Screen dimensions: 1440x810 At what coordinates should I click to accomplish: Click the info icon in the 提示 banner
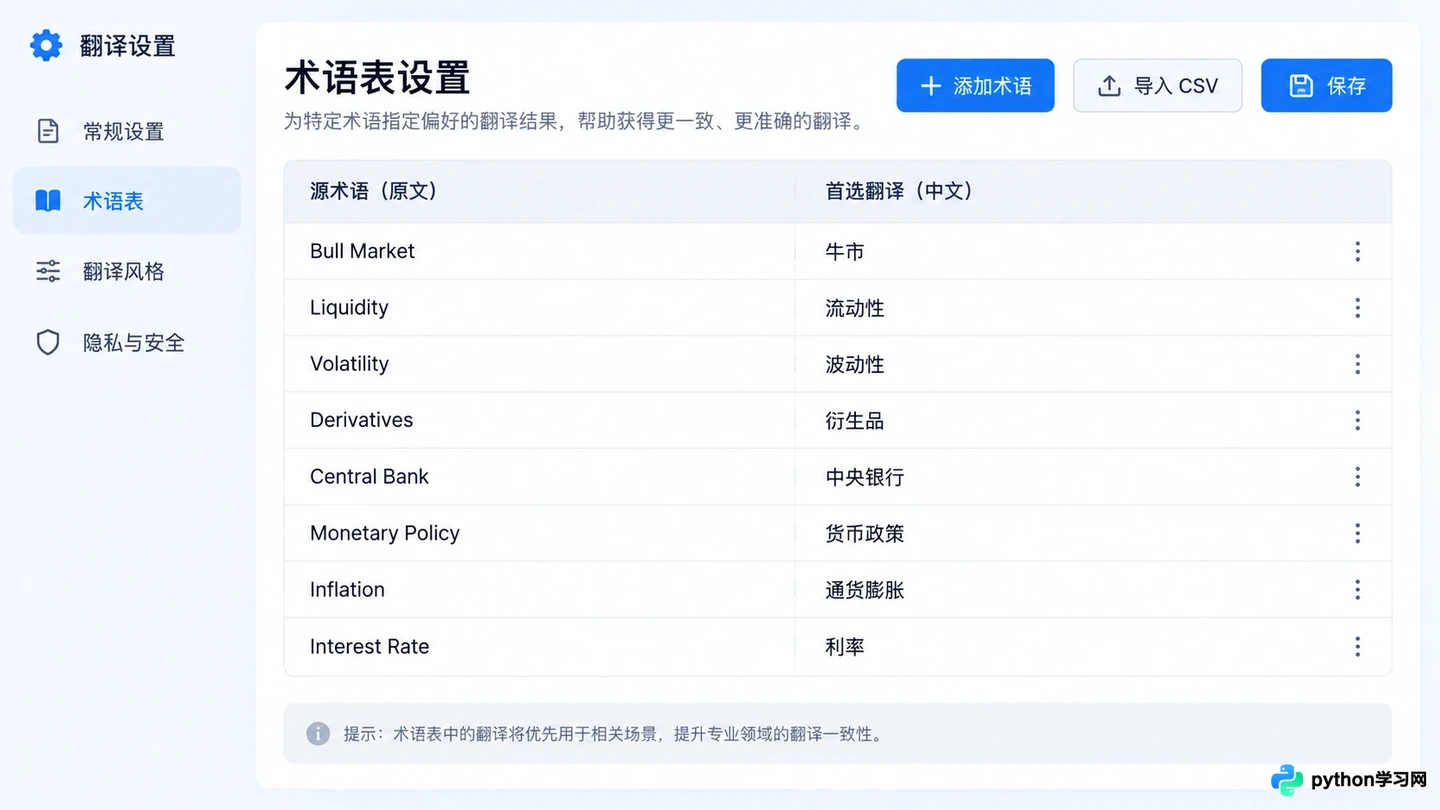318,734
